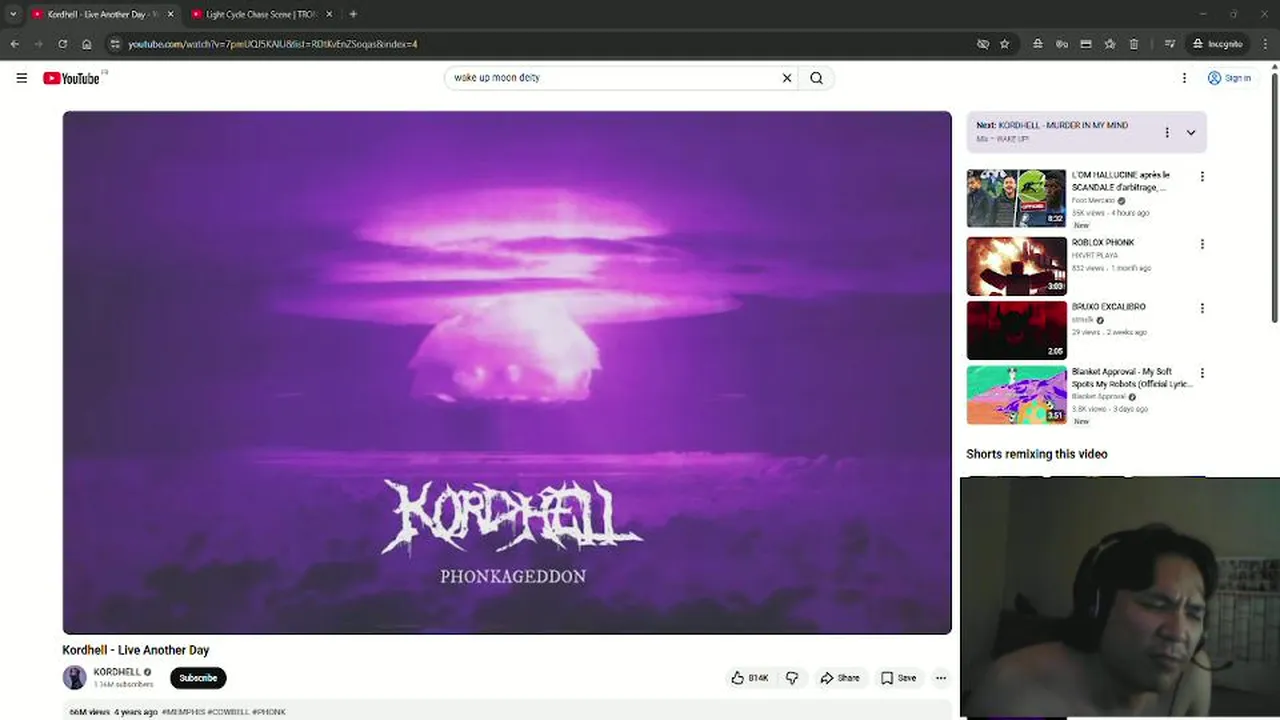This screenshot has height=720, width=1280.
Task: Click the dislike thumbs-down button
Action: (792, 678)
